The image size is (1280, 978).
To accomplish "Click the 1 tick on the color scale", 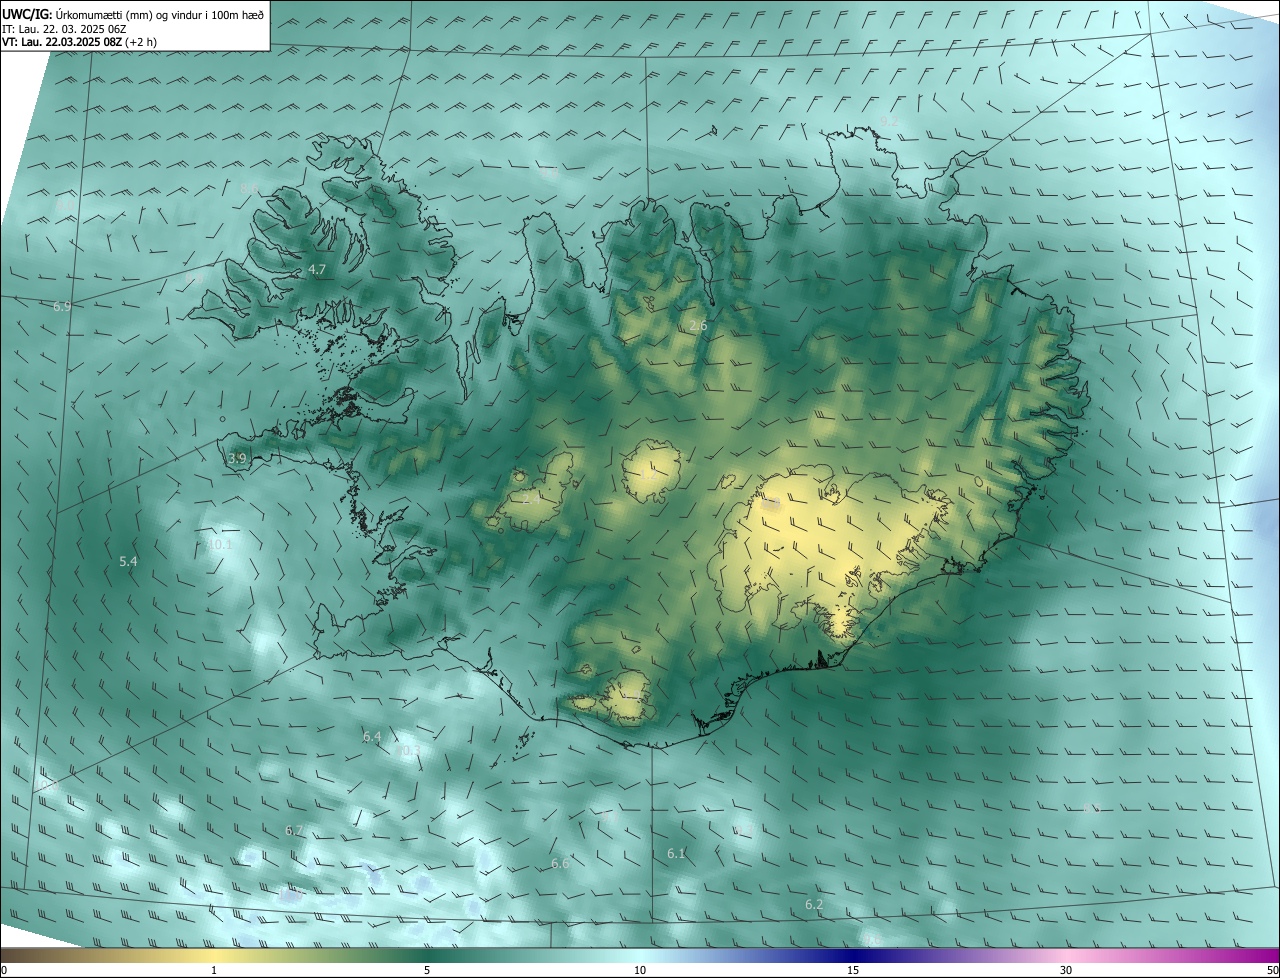I will [x=214, y=971].
